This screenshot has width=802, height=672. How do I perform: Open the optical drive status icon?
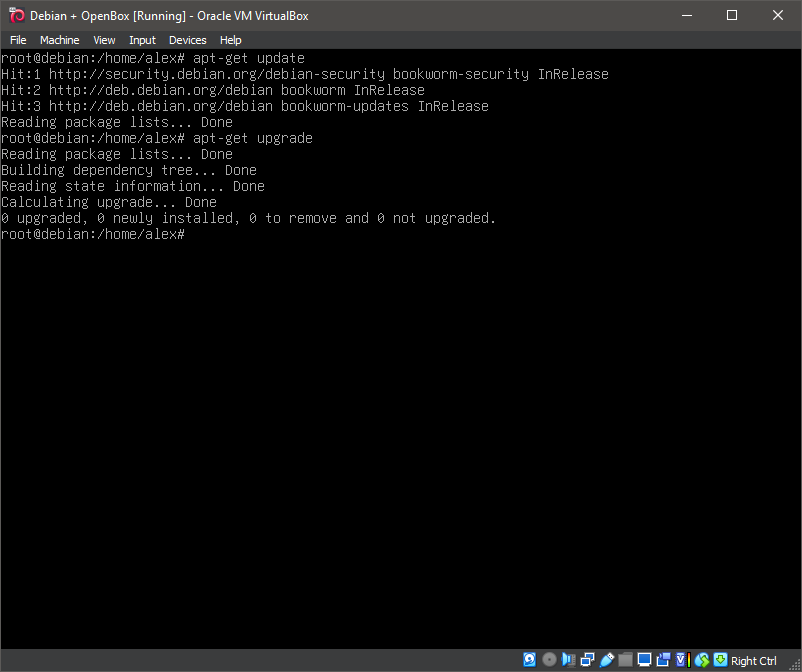coord(549,660)
